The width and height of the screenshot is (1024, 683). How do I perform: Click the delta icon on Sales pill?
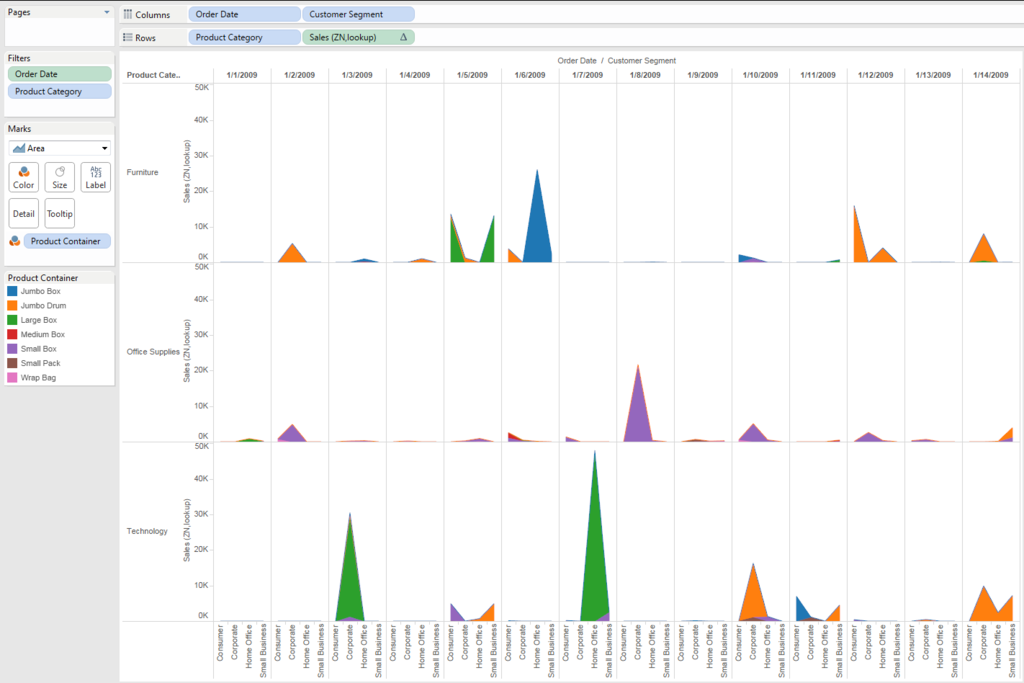tap(404, 37)
